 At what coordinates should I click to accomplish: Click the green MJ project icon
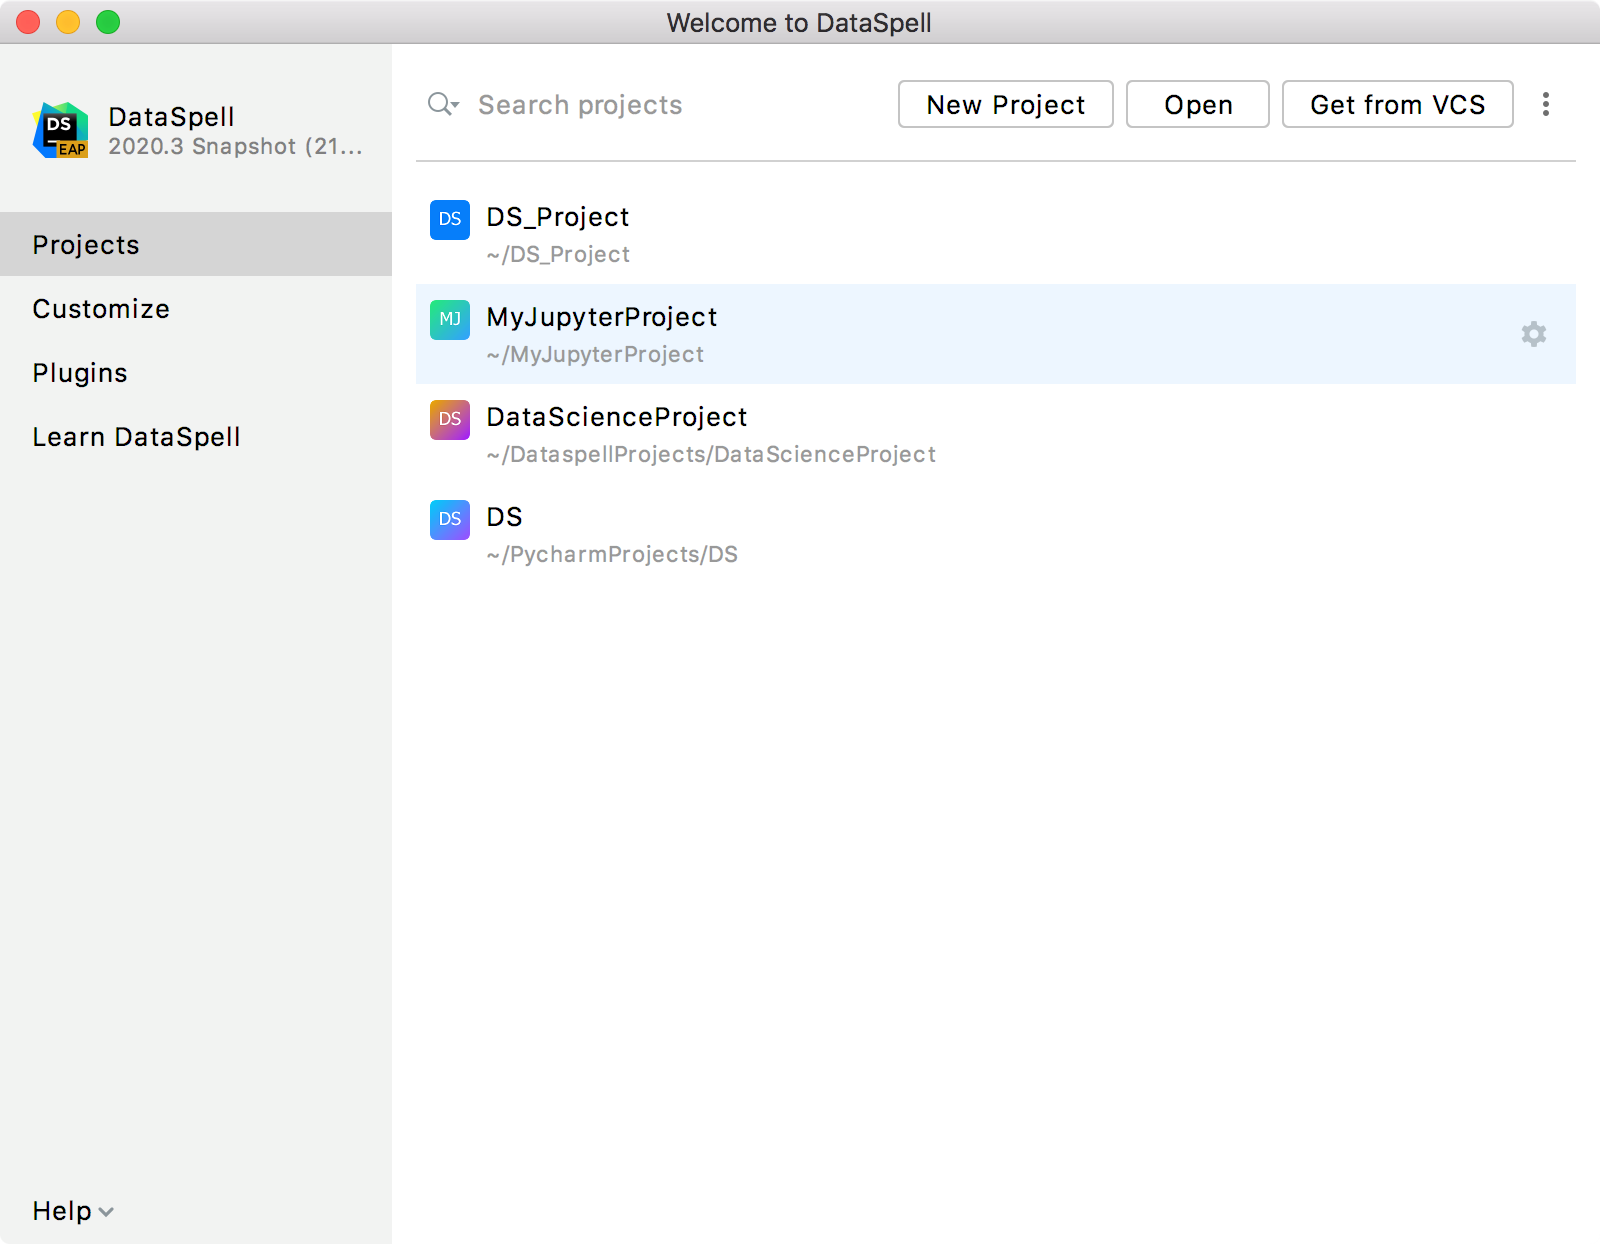[x=450, y=319]
